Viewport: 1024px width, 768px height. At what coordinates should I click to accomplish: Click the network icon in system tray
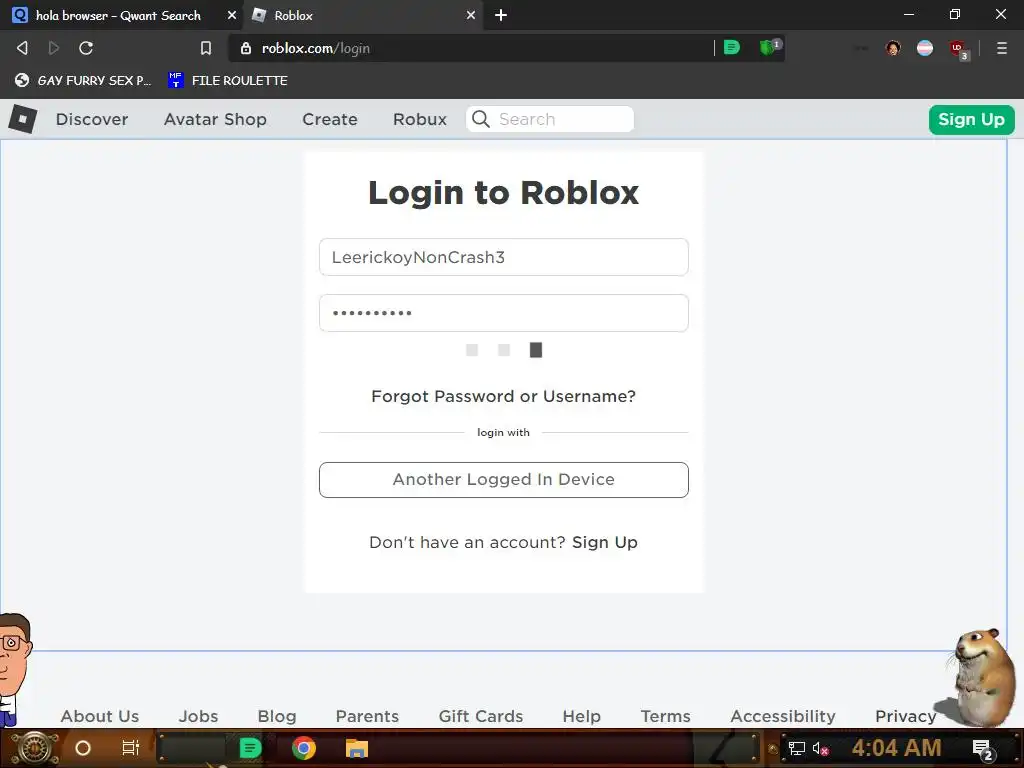coord(796,748)
